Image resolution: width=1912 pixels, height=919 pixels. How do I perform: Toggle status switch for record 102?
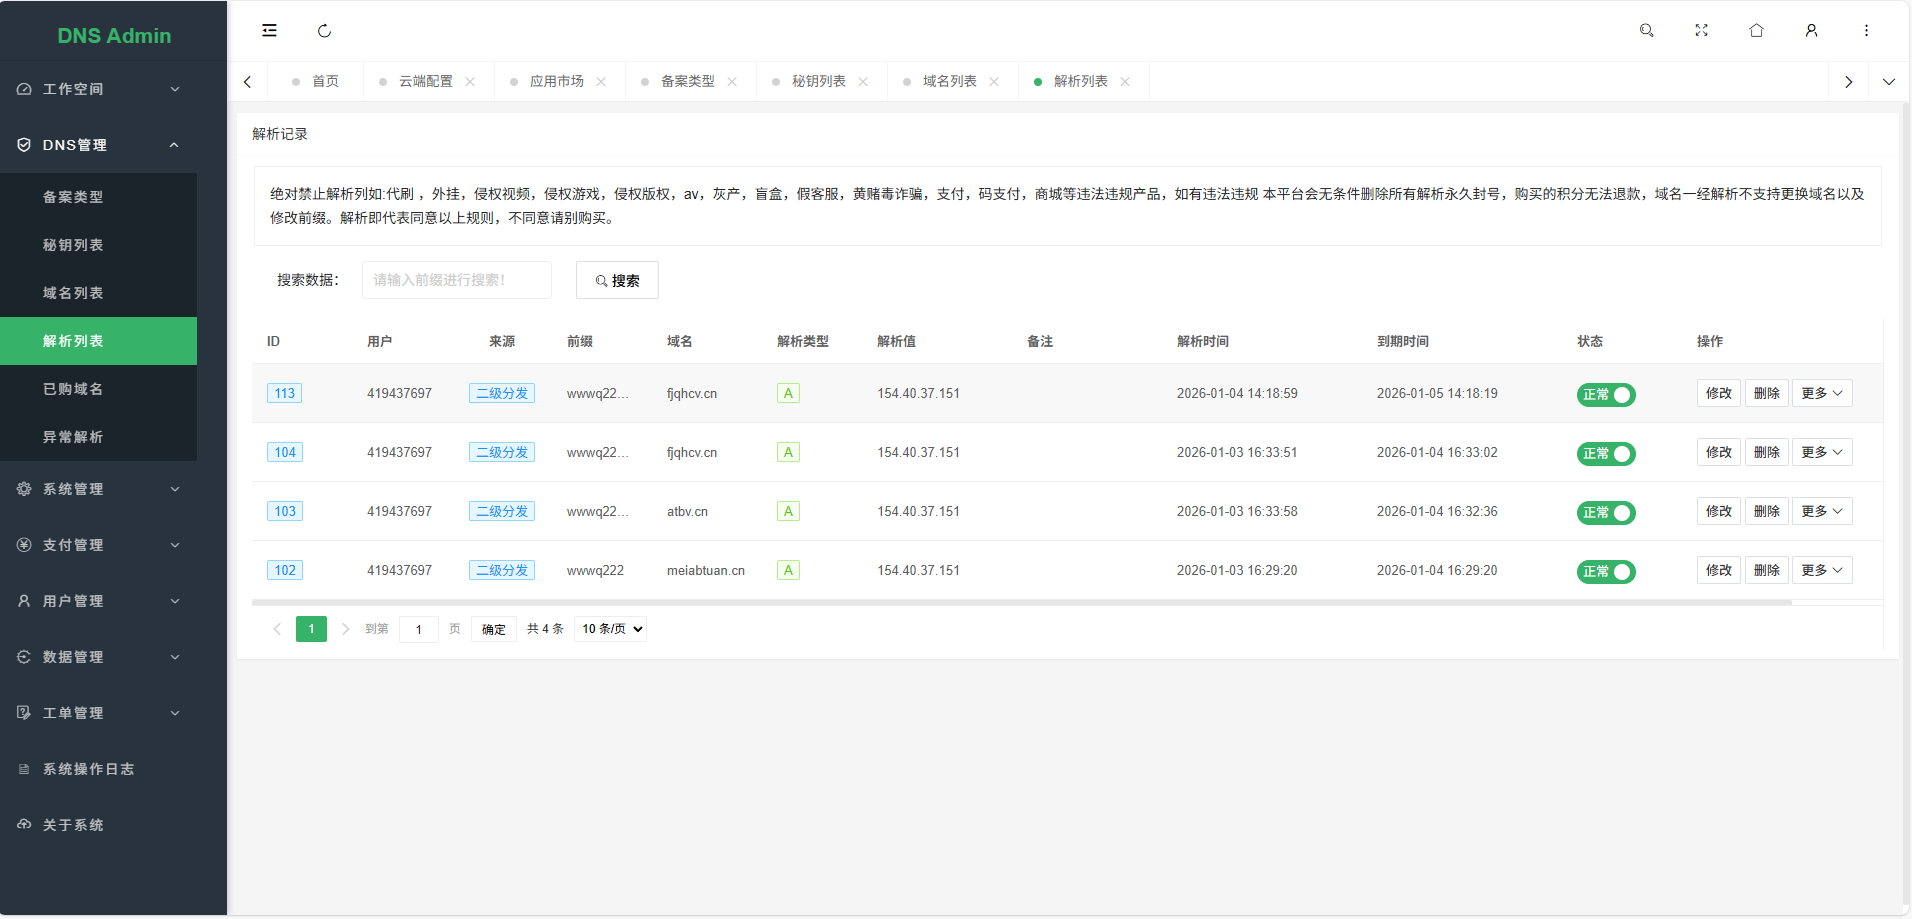tap(1606, 572)
